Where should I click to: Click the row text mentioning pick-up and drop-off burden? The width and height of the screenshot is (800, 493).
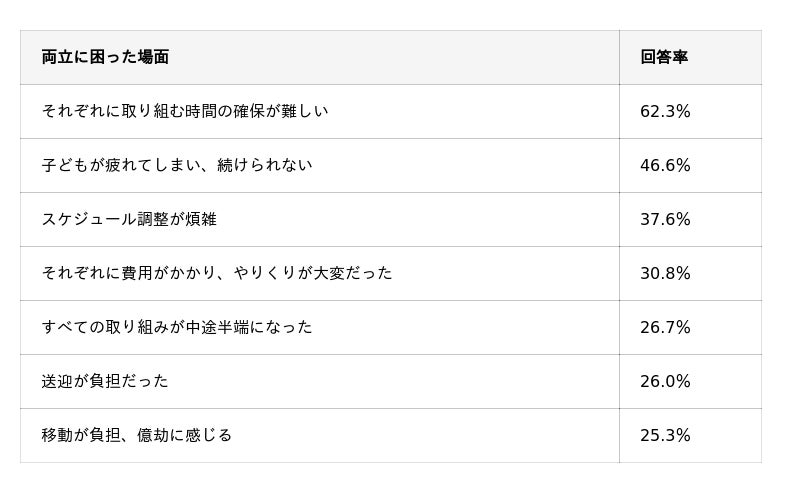(105, 381)
